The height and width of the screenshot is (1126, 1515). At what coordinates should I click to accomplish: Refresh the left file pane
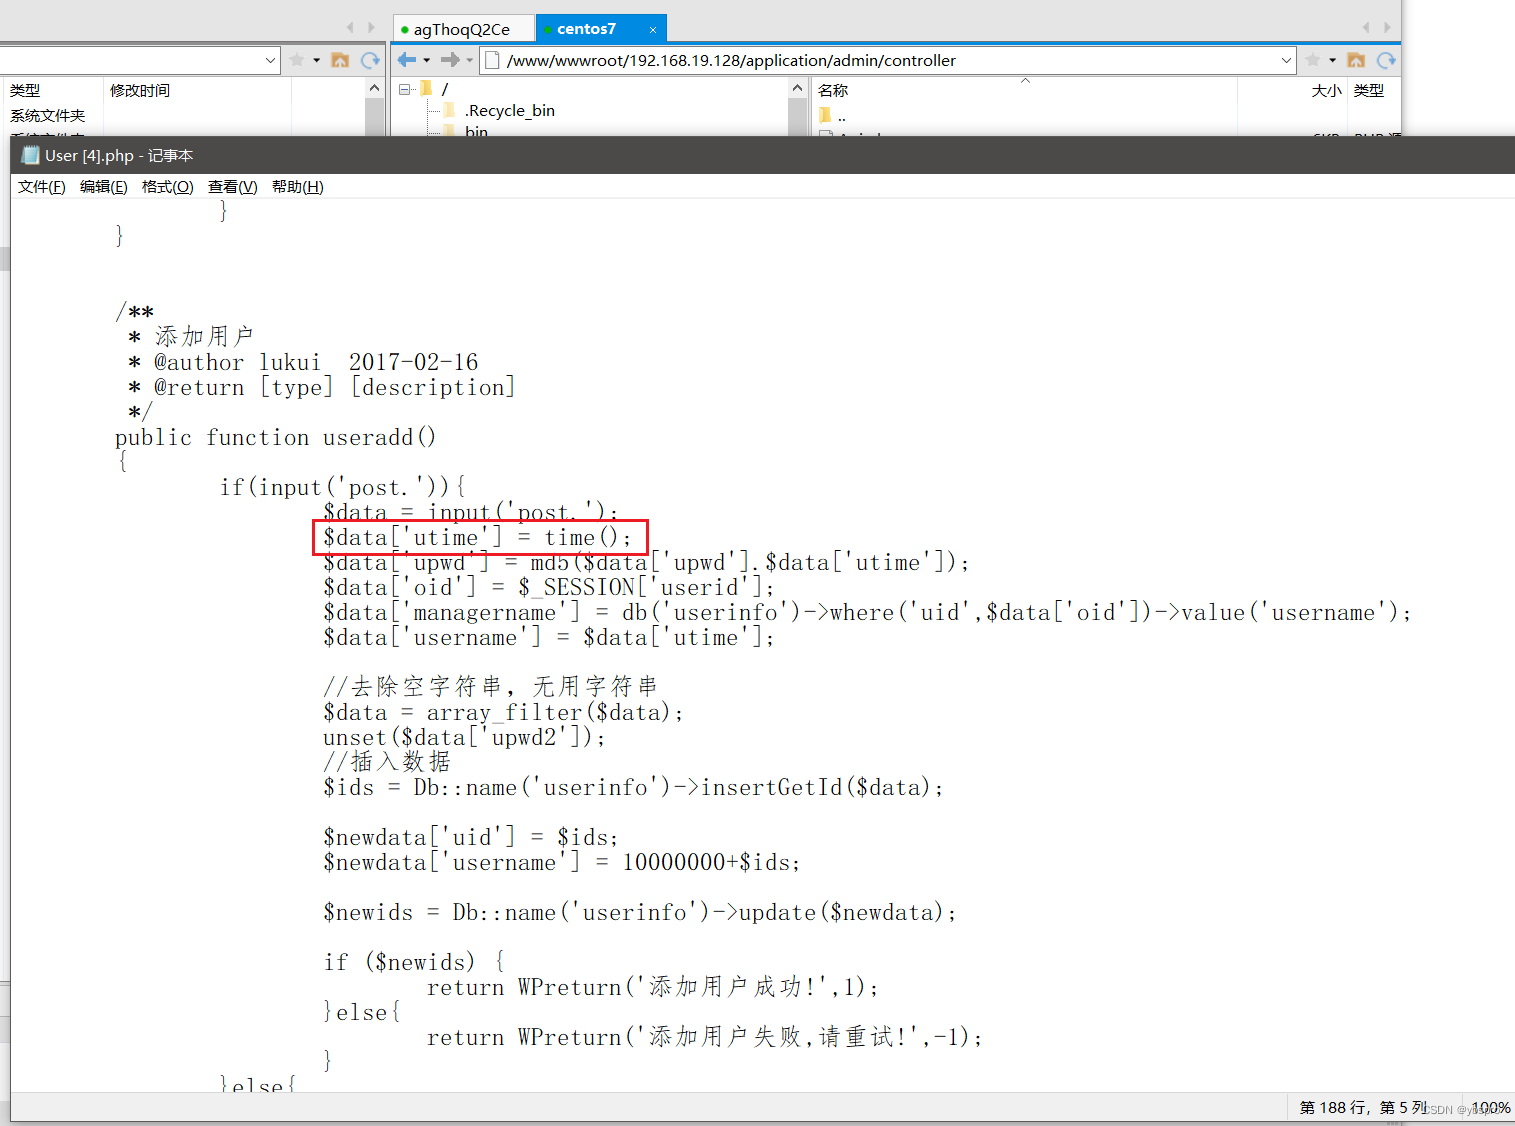point(370,60)
